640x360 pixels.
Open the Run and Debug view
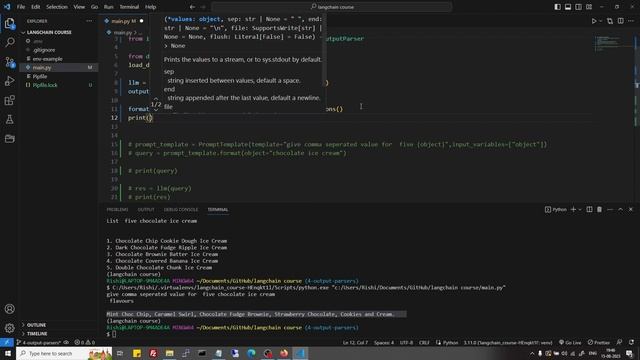pyautogui.click(x=9, y=81)
